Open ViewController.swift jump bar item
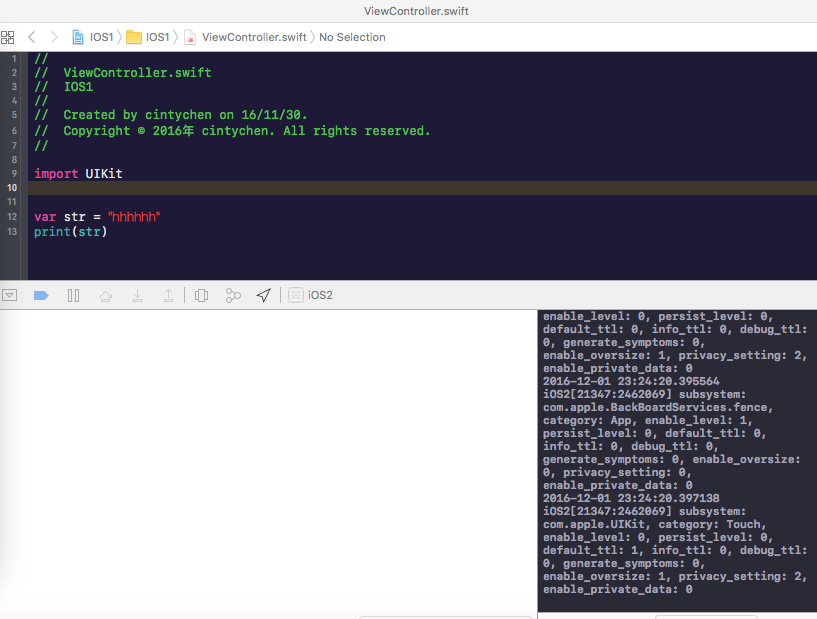Screen dimensions: 817x619 click(x=245, y=37)
